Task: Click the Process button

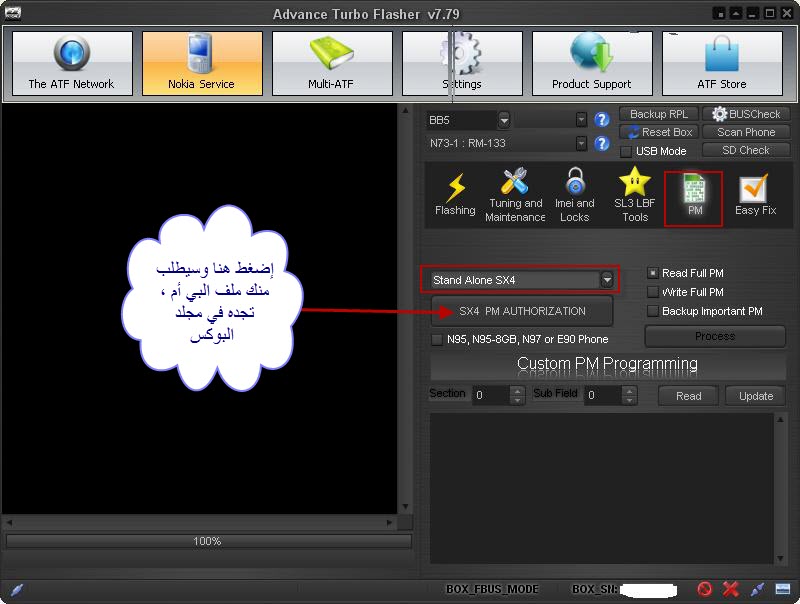Action: 715,336
